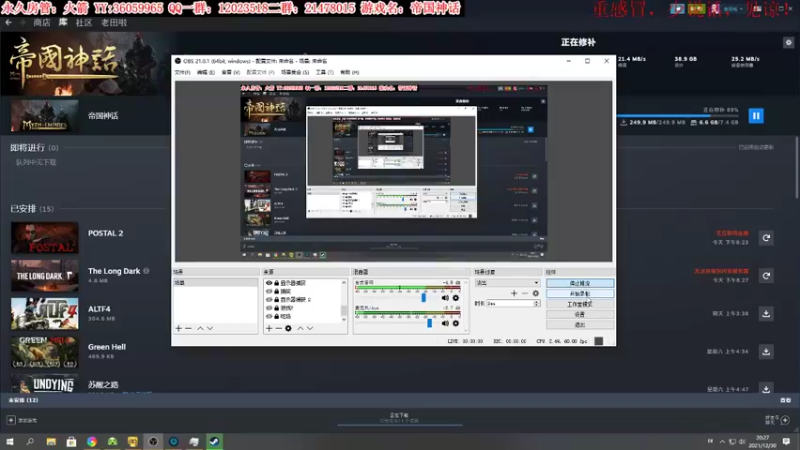This screenshot has height=450, width=800.
Task: Click Steam icon in Windows taskbar
Action: coord(214,441)
